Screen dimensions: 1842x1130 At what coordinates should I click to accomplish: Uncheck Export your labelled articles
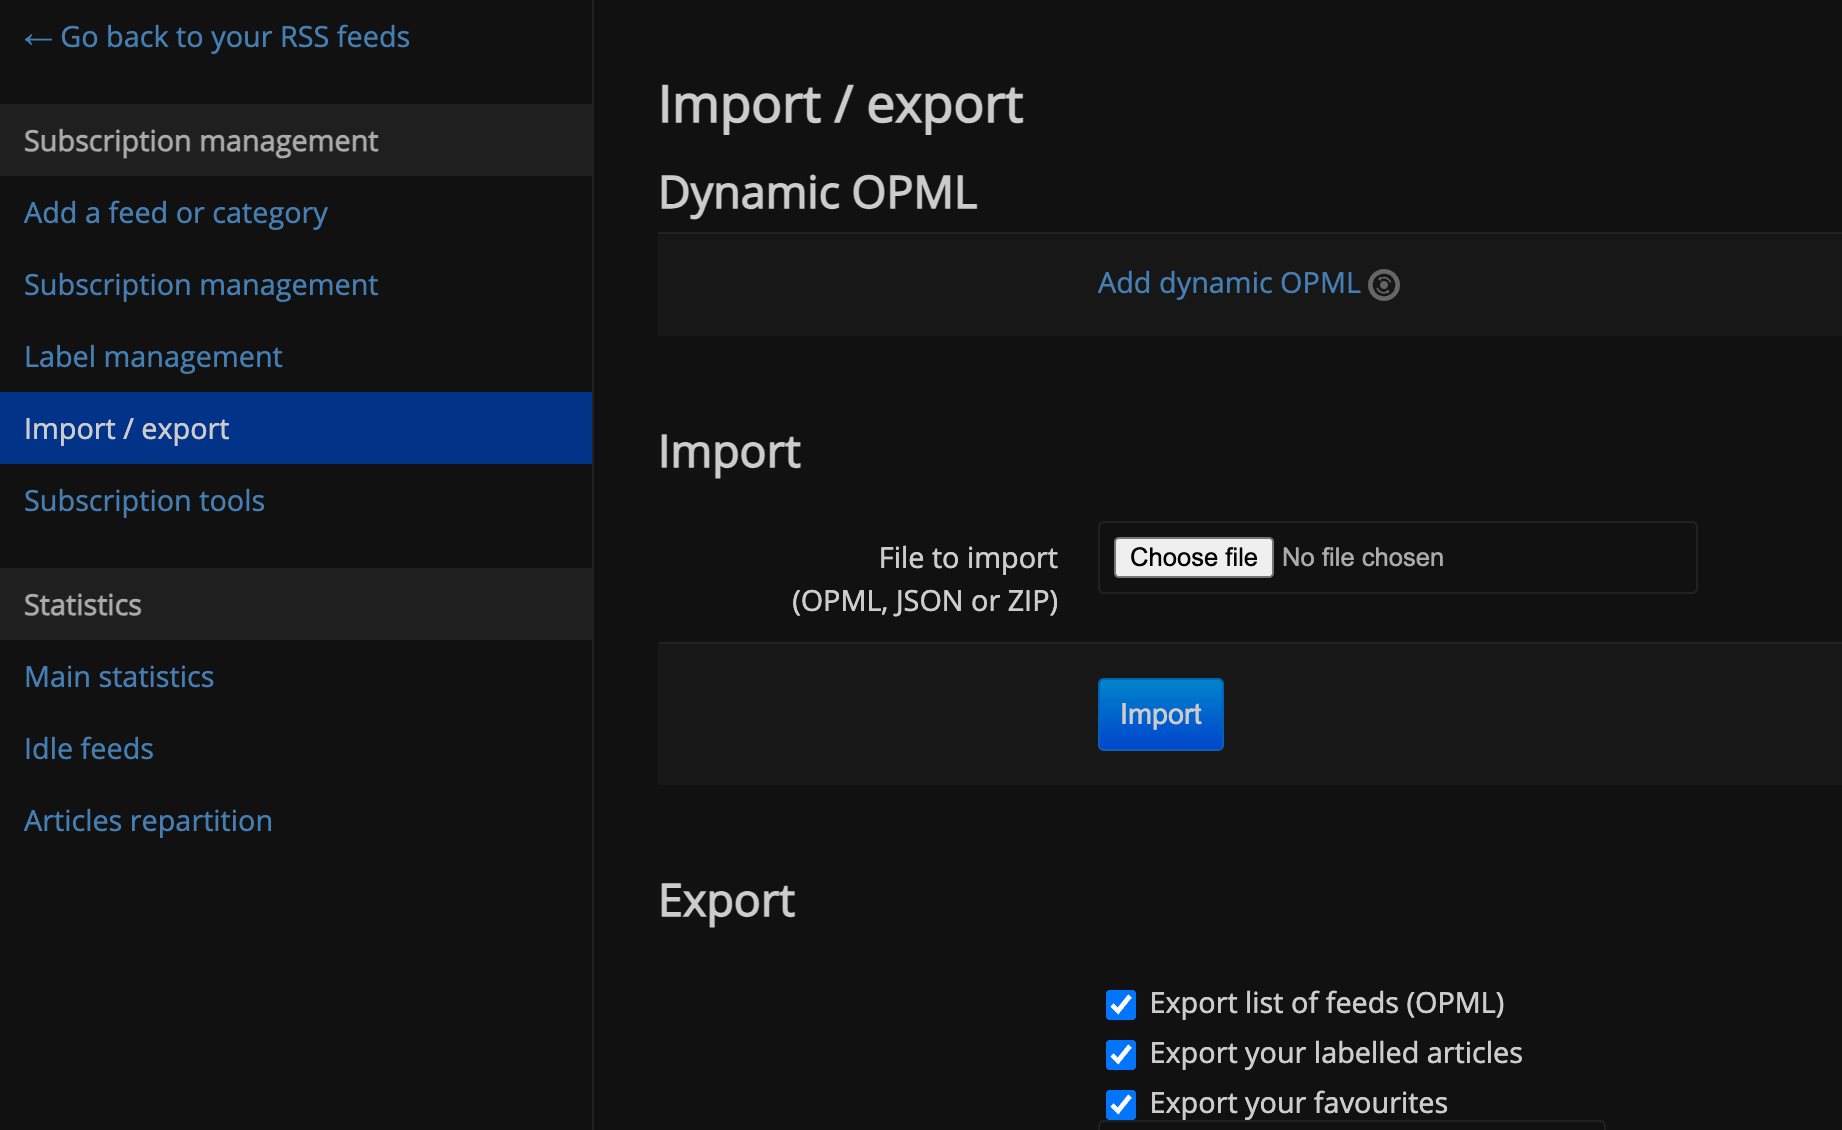1121,1054
